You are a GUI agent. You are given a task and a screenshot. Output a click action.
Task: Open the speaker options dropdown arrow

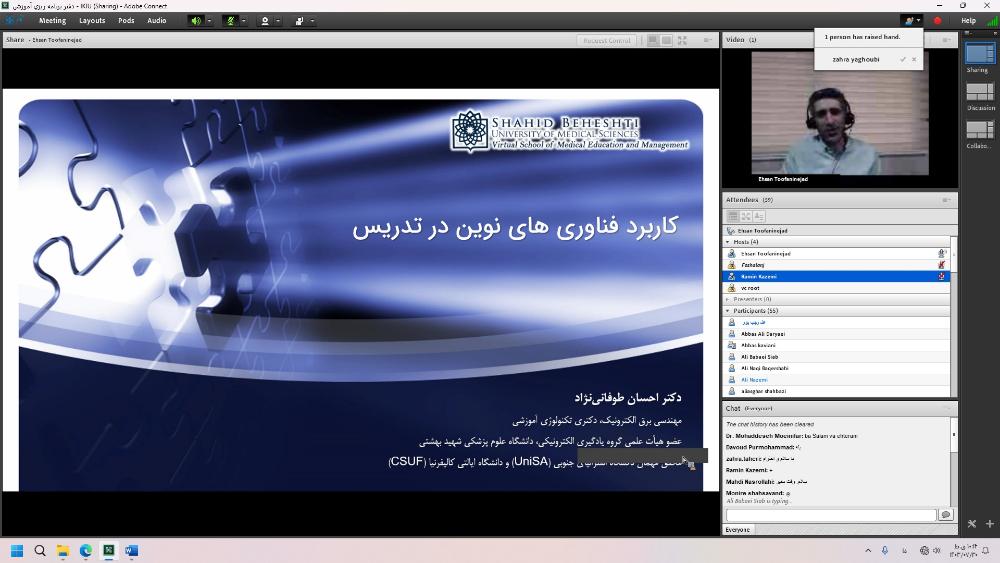tap(209, 20)
